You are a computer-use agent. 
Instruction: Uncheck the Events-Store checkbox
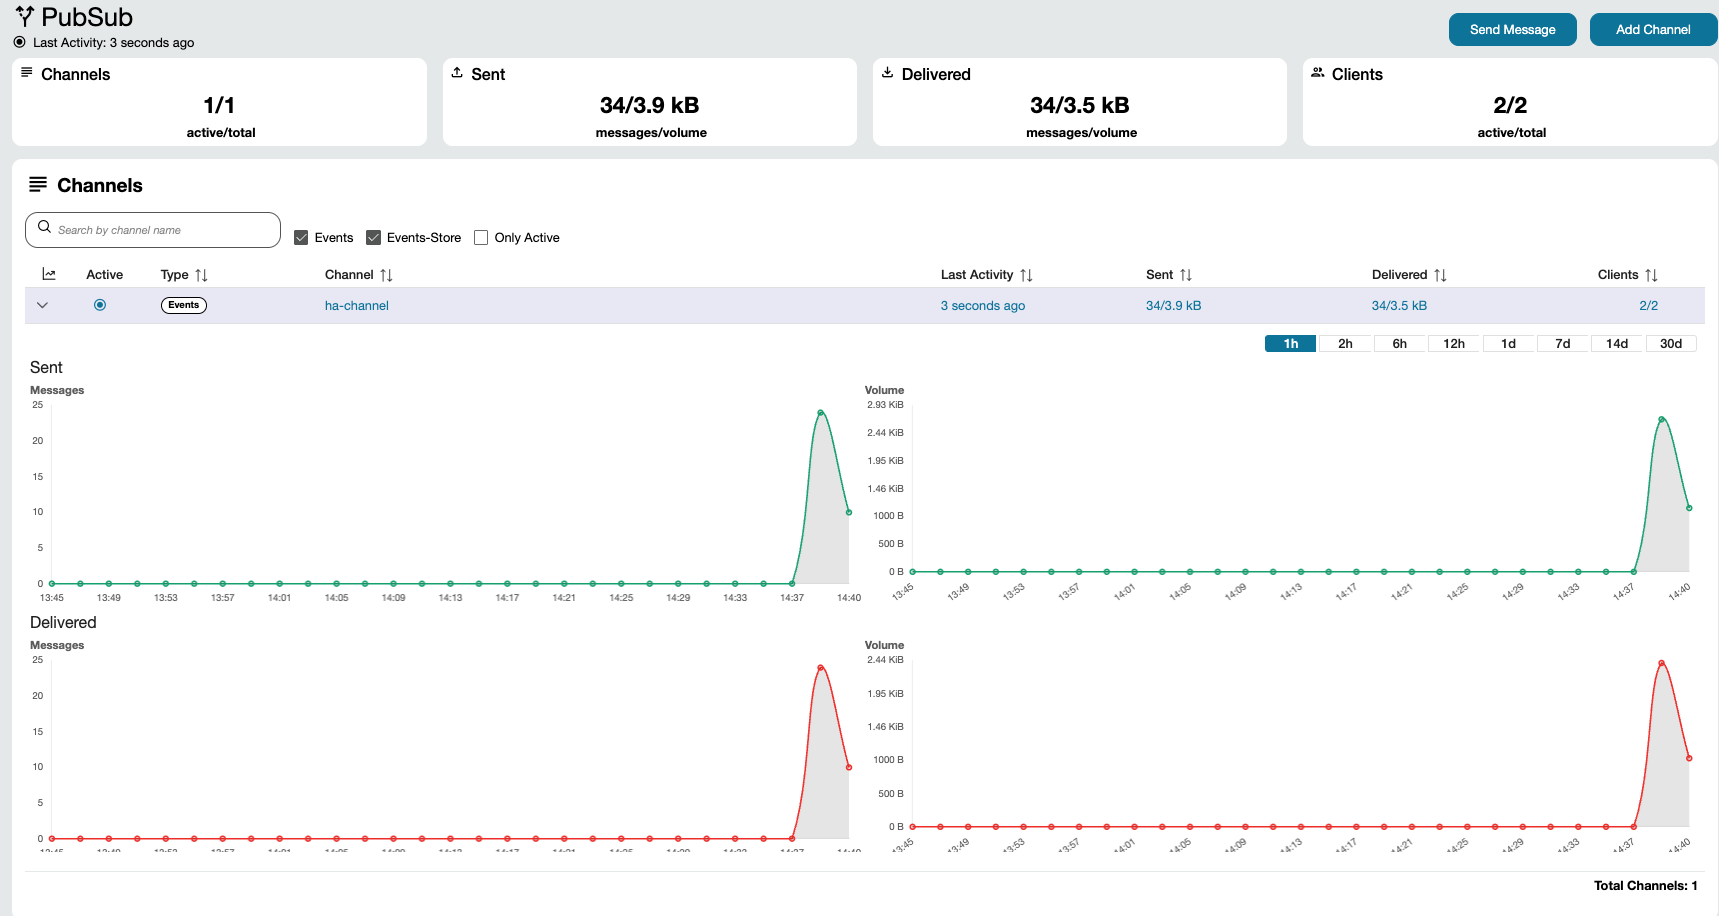point(374,238)
